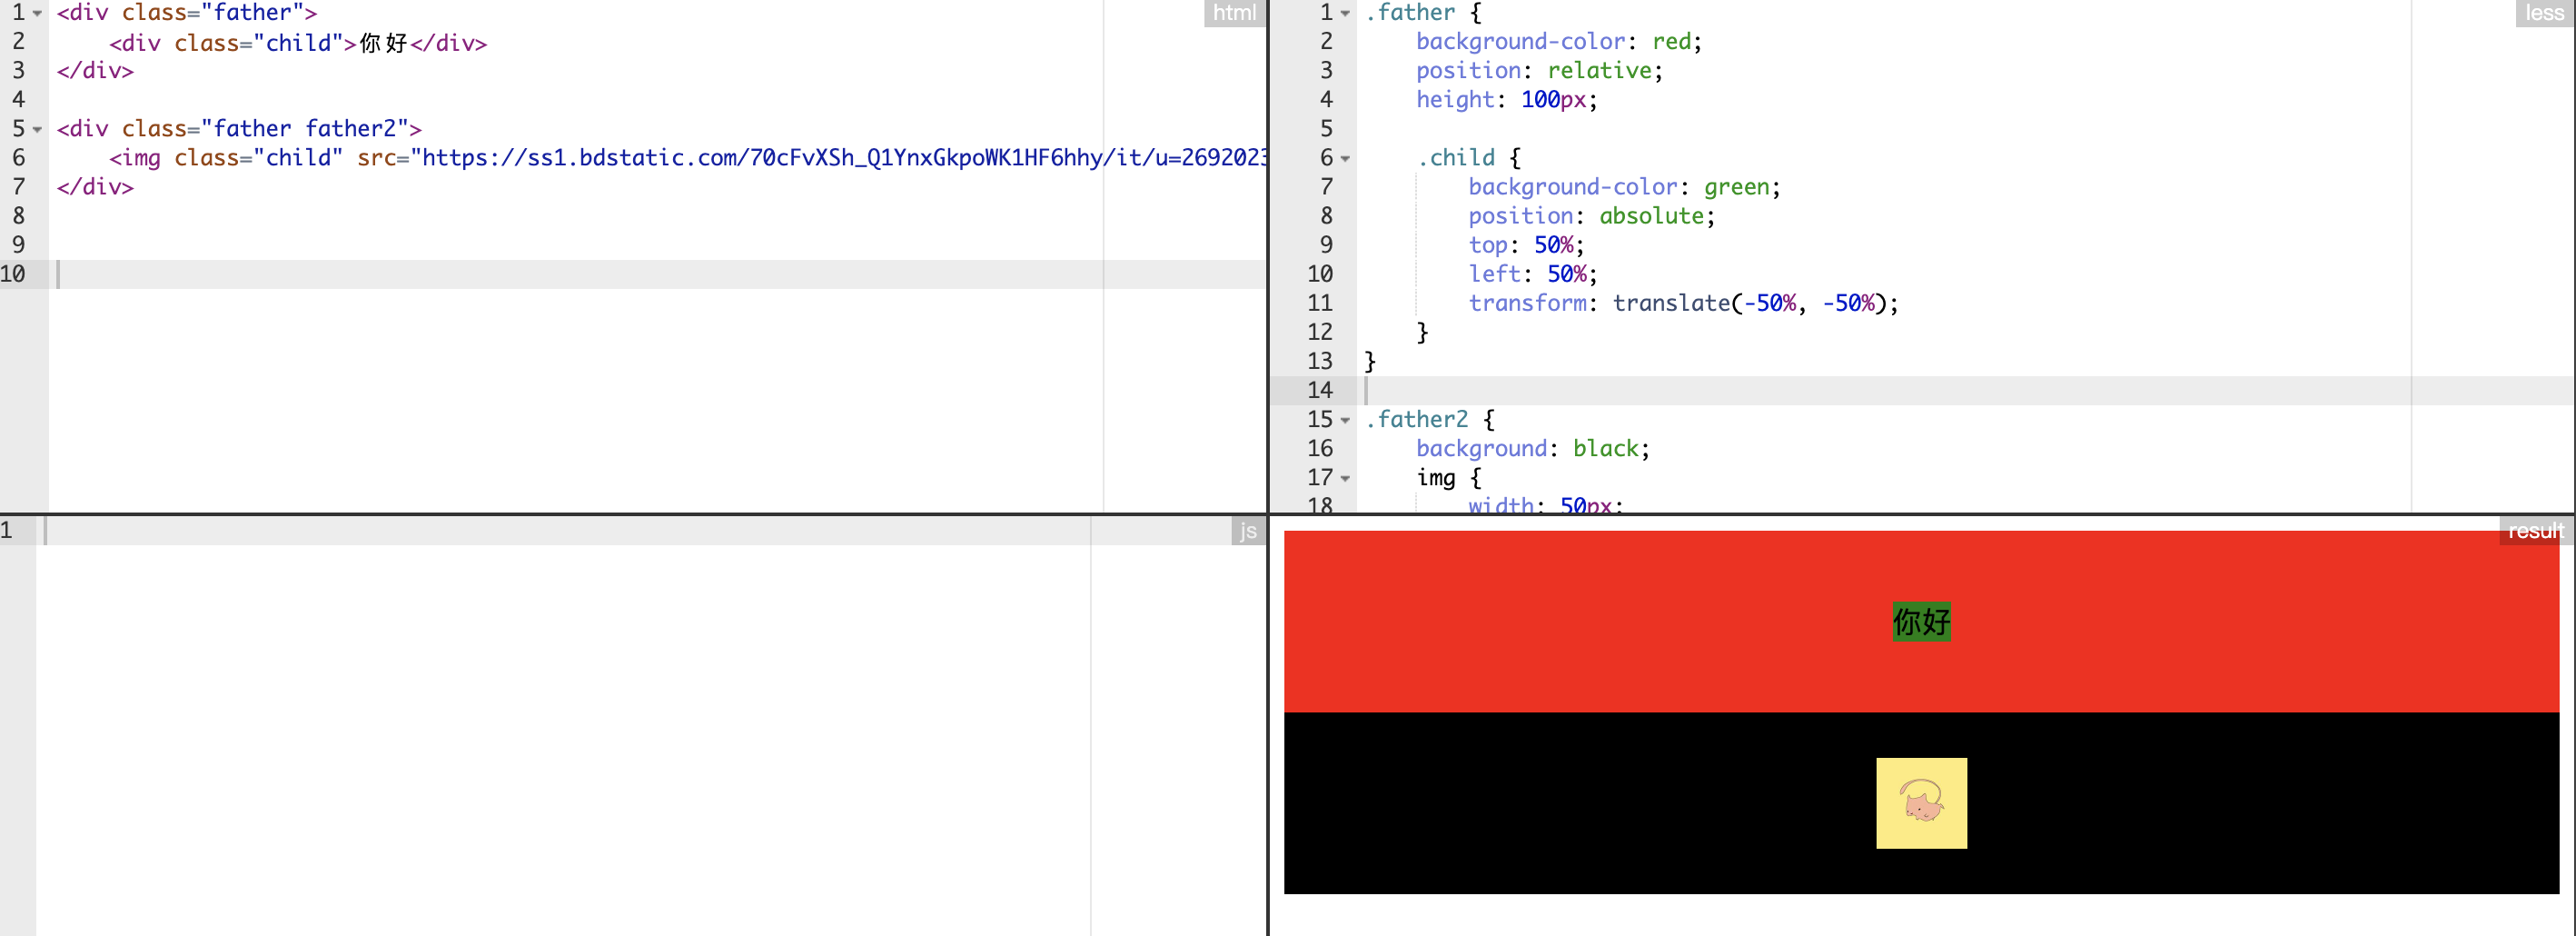This screenshot has width=2576, height=936.
Task: Click line number 7 in HTML gutter
Action: (x=18, y=187)
